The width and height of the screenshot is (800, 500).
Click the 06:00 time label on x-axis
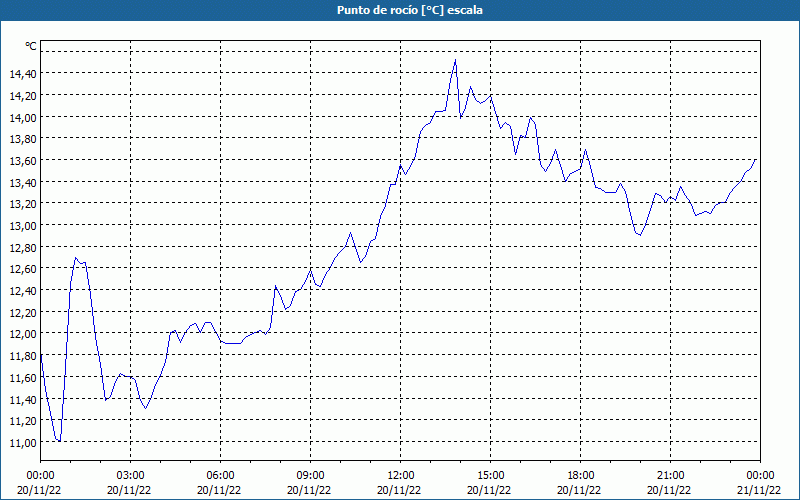pyautogui.click(x=220, y=476)
